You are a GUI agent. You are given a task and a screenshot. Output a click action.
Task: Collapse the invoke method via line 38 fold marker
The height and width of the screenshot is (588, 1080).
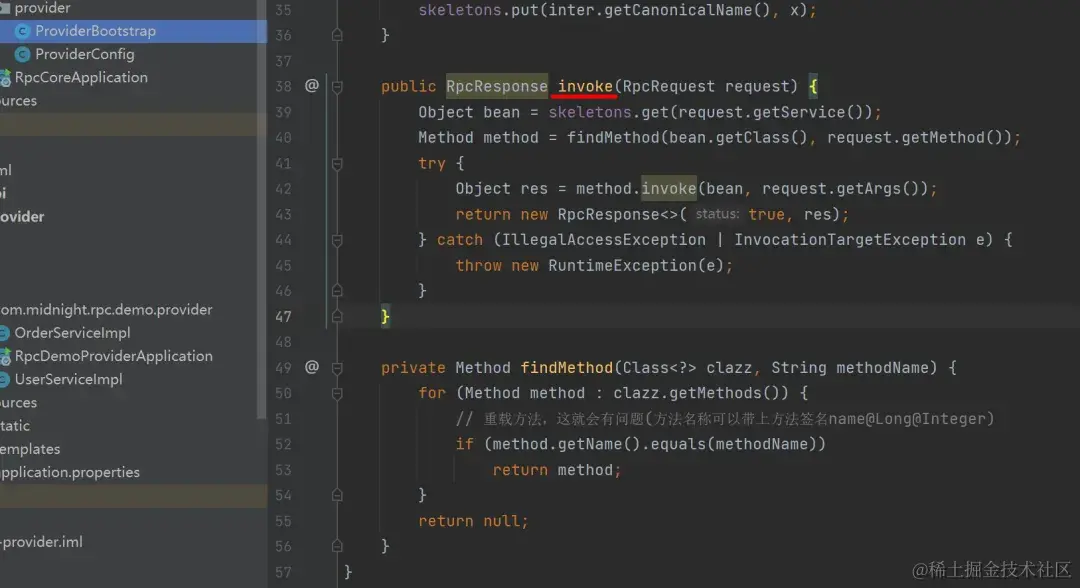click(x=337, y=87)
